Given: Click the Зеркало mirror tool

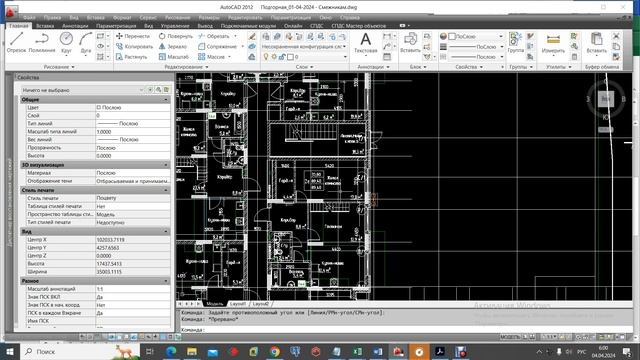Looking at the screenshot, I should (173, 47).
